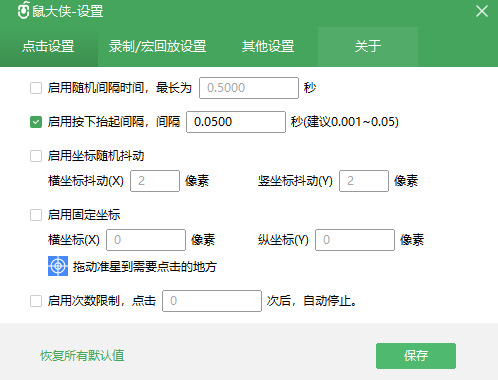Enable 启用随机间隔时间 checkbox

pos(36,88)
